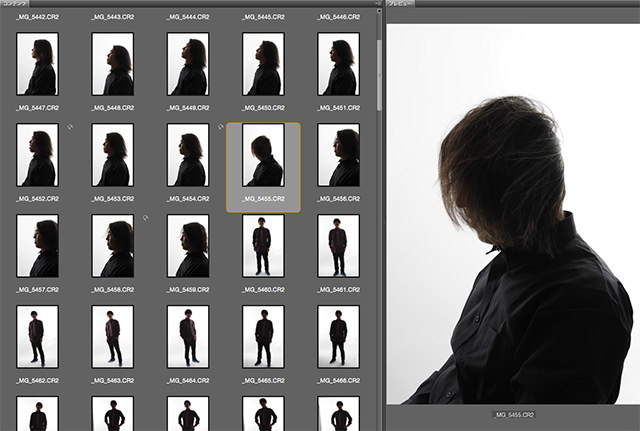Click the file name label _MG_5448.CR2

[113, 108]
